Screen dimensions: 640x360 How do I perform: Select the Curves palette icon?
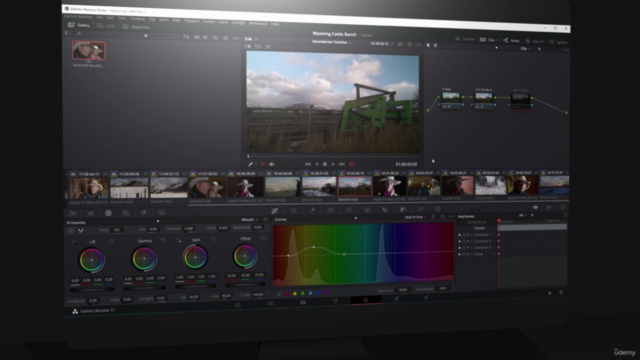point(275,211)
